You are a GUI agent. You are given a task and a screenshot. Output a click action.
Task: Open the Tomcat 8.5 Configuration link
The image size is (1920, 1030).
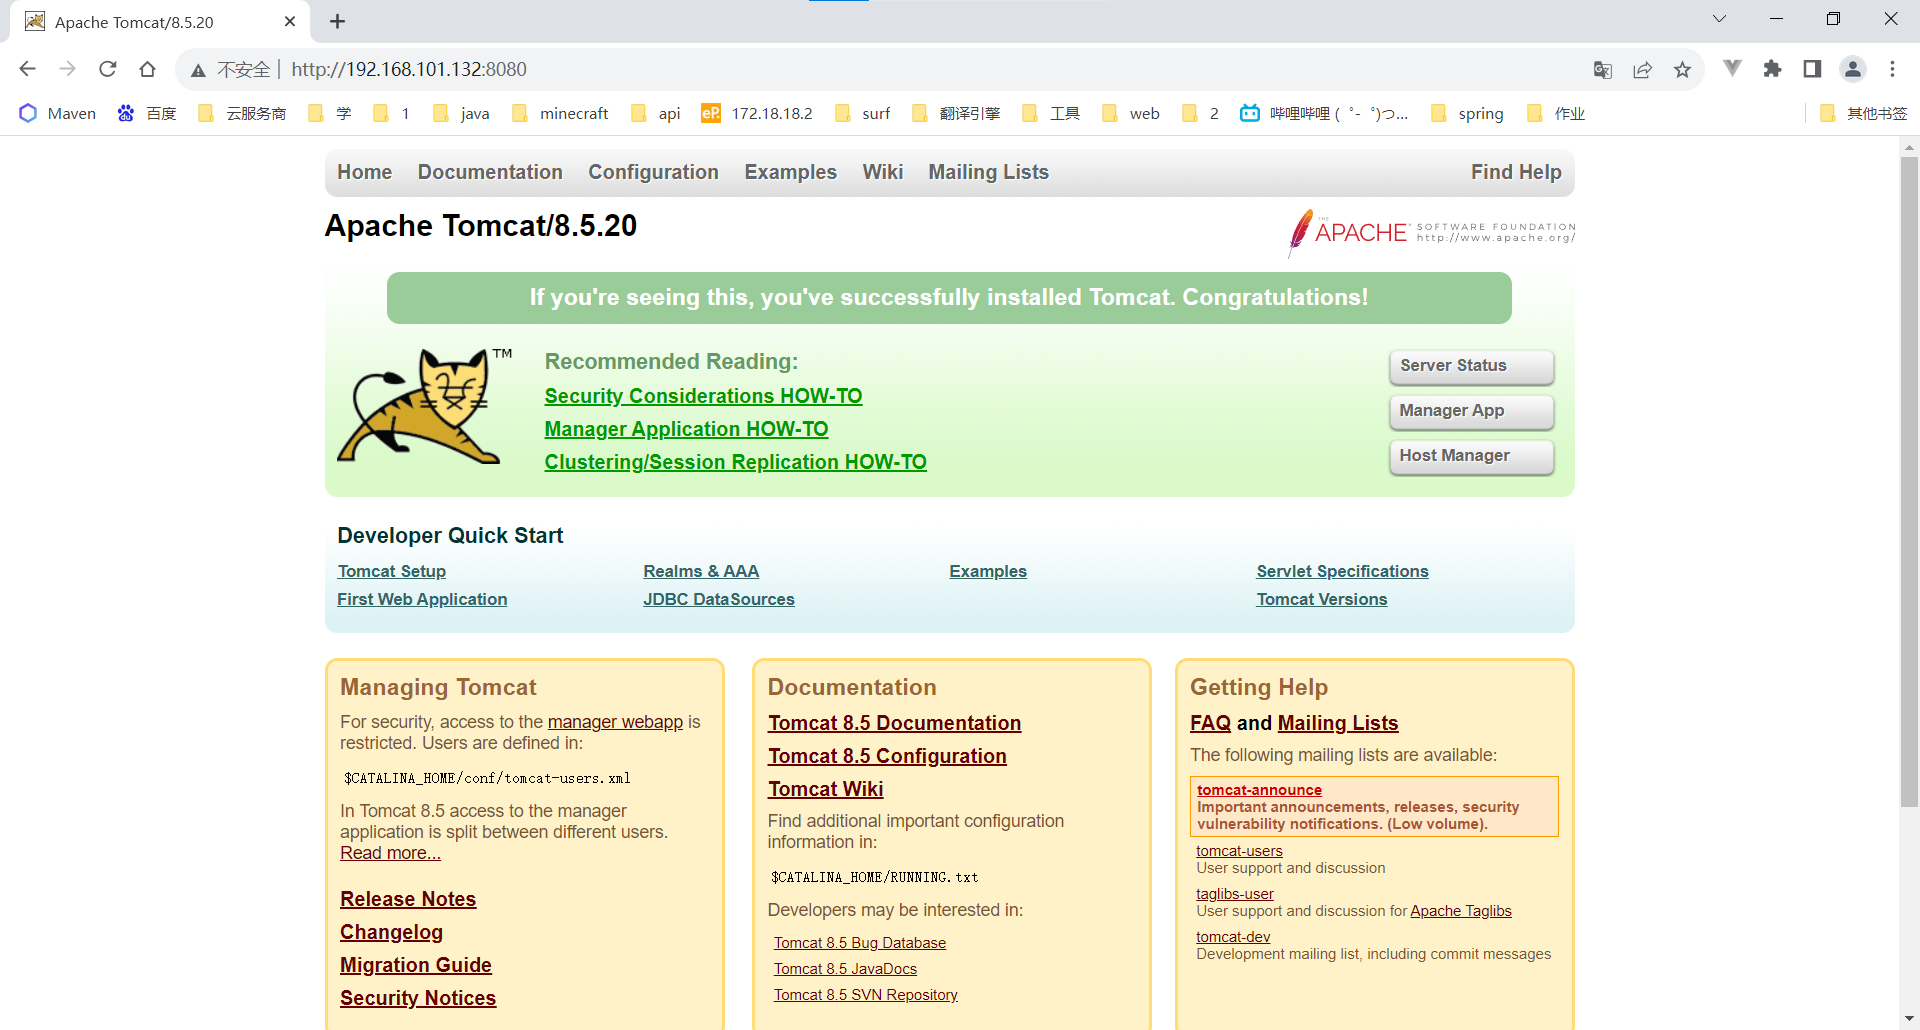(x=887, y=756)
